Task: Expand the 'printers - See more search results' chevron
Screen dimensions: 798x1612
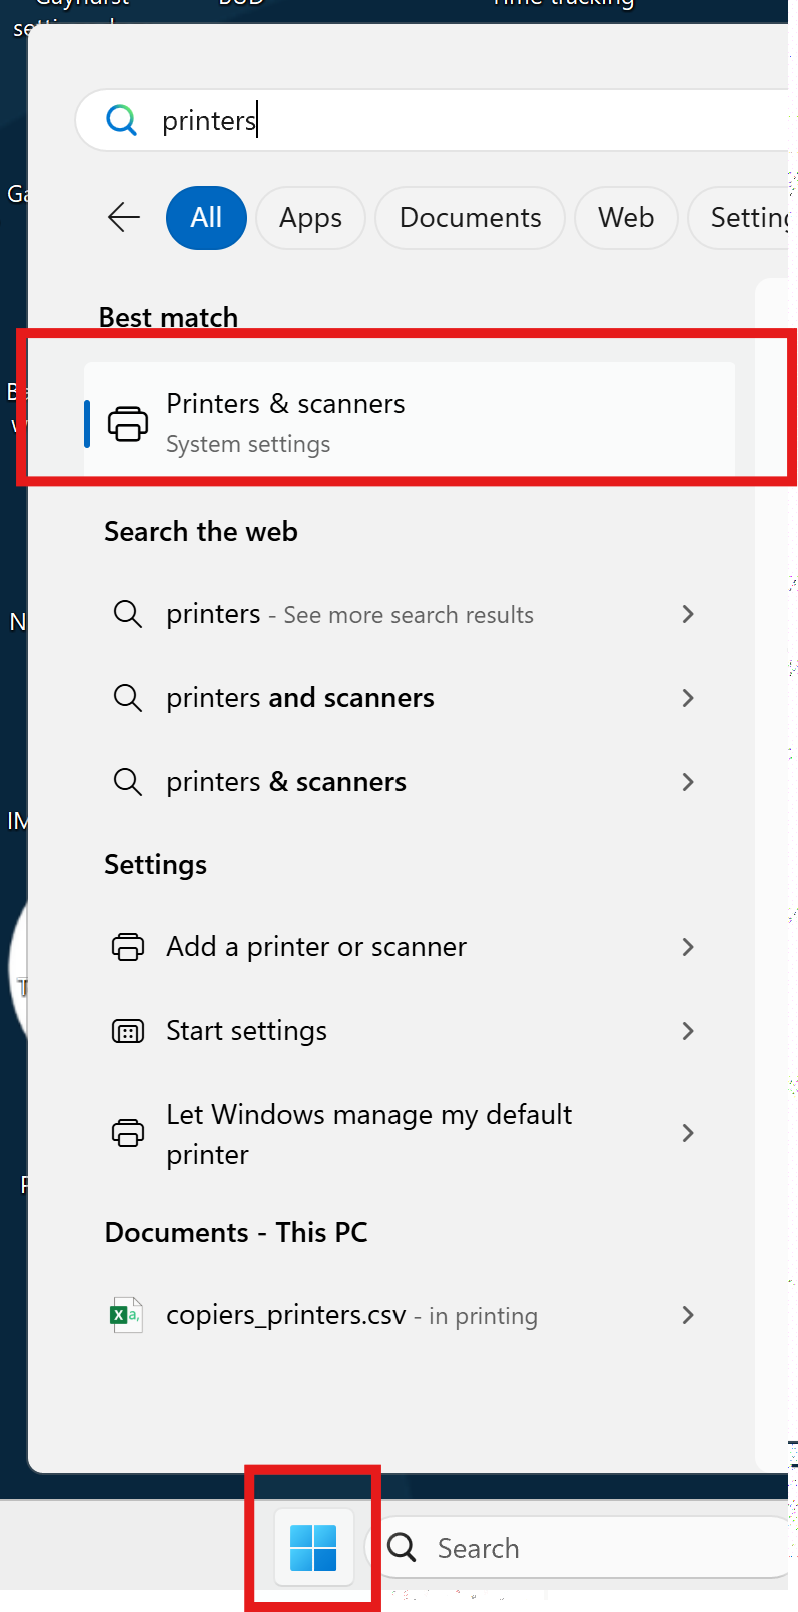Action: (688, 614)
